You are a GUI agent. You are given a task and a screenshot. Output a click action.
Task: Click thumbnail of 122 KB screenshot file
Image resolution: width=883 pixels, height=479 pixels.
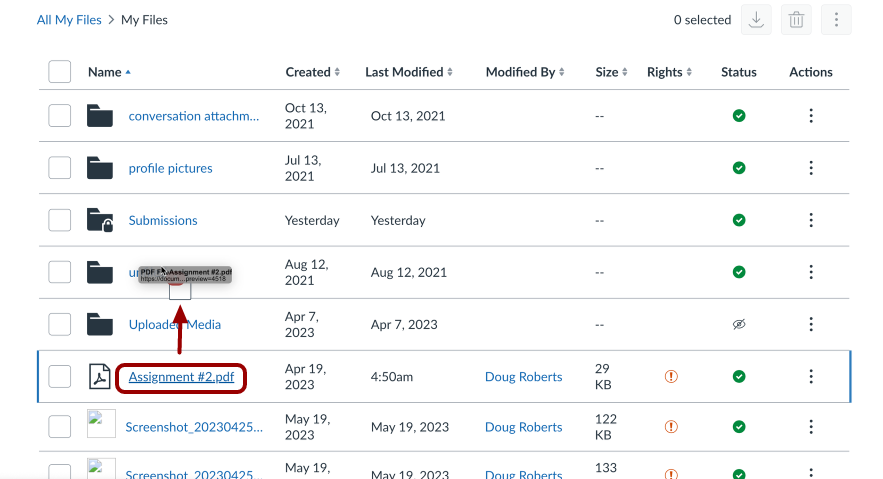[101, 424]
